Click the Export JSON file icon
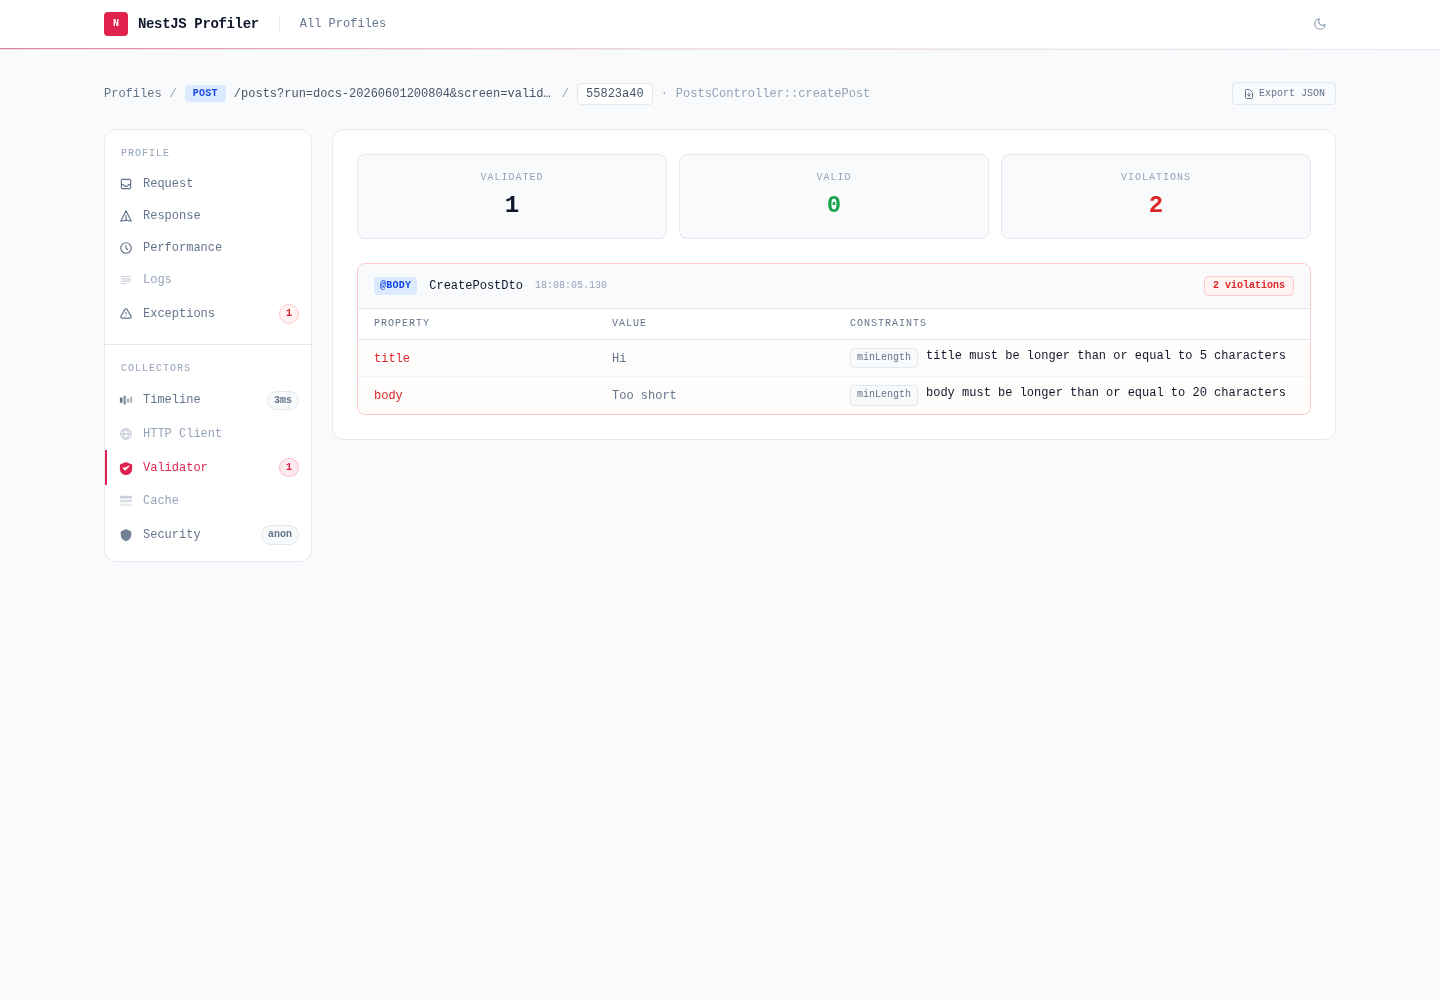1440x1000 pixels. [1249, 94]
